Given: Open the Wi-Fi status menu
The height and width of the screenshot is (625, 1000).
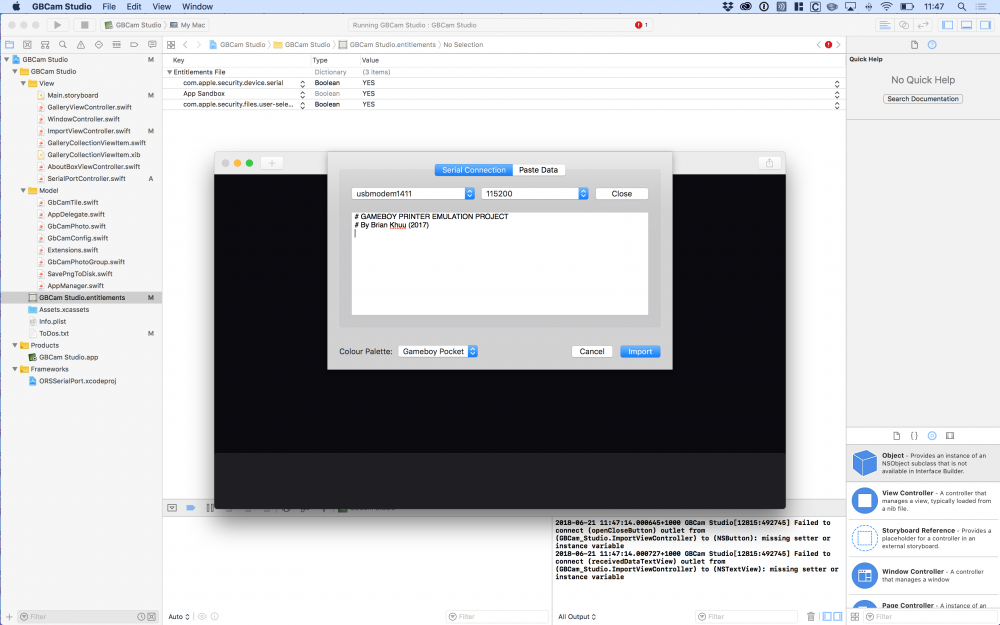Looking at the screenshot, I should click(x=886, y=6).
